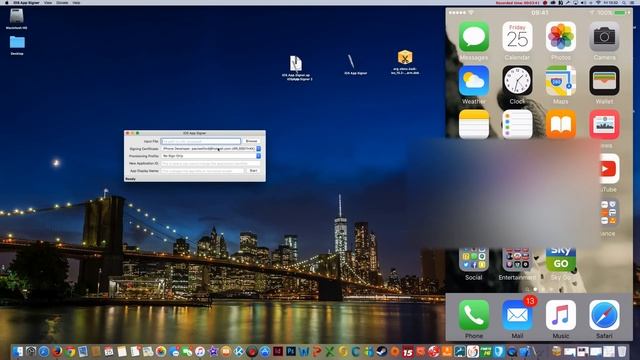Image resolution: width=640 pixels, height=360 pixels.
Task: Open Finder in the macOS dock
Action: coord(18,351)
